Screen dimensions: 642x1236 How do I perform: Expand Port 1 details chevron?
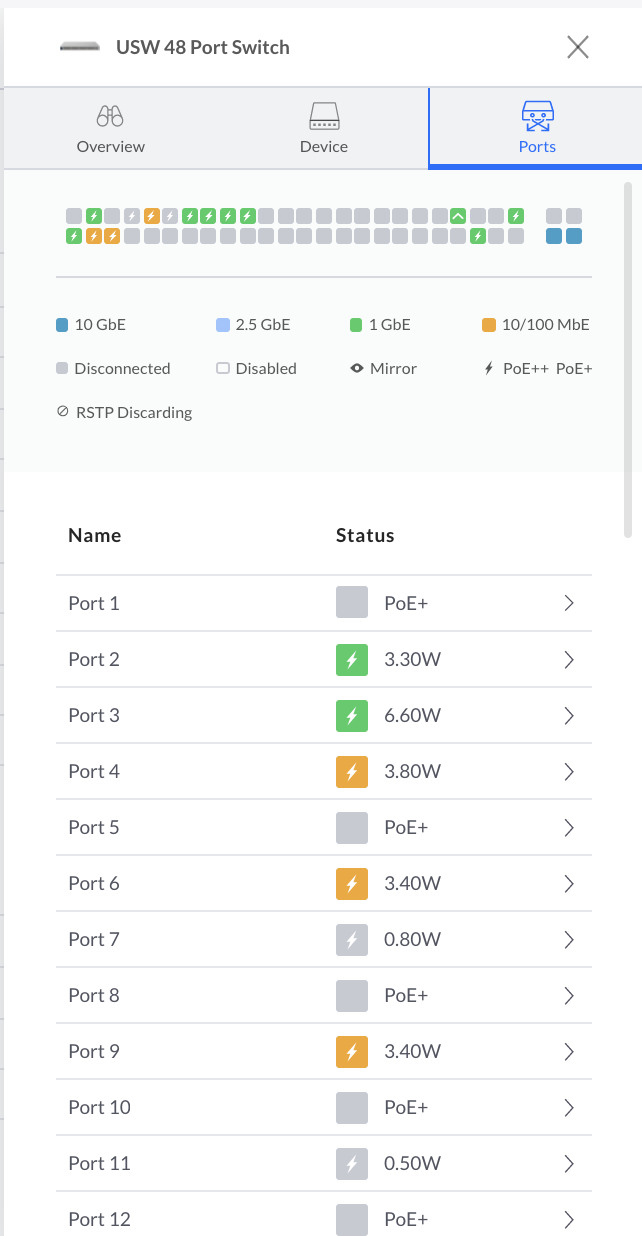(x=569, y=603)
